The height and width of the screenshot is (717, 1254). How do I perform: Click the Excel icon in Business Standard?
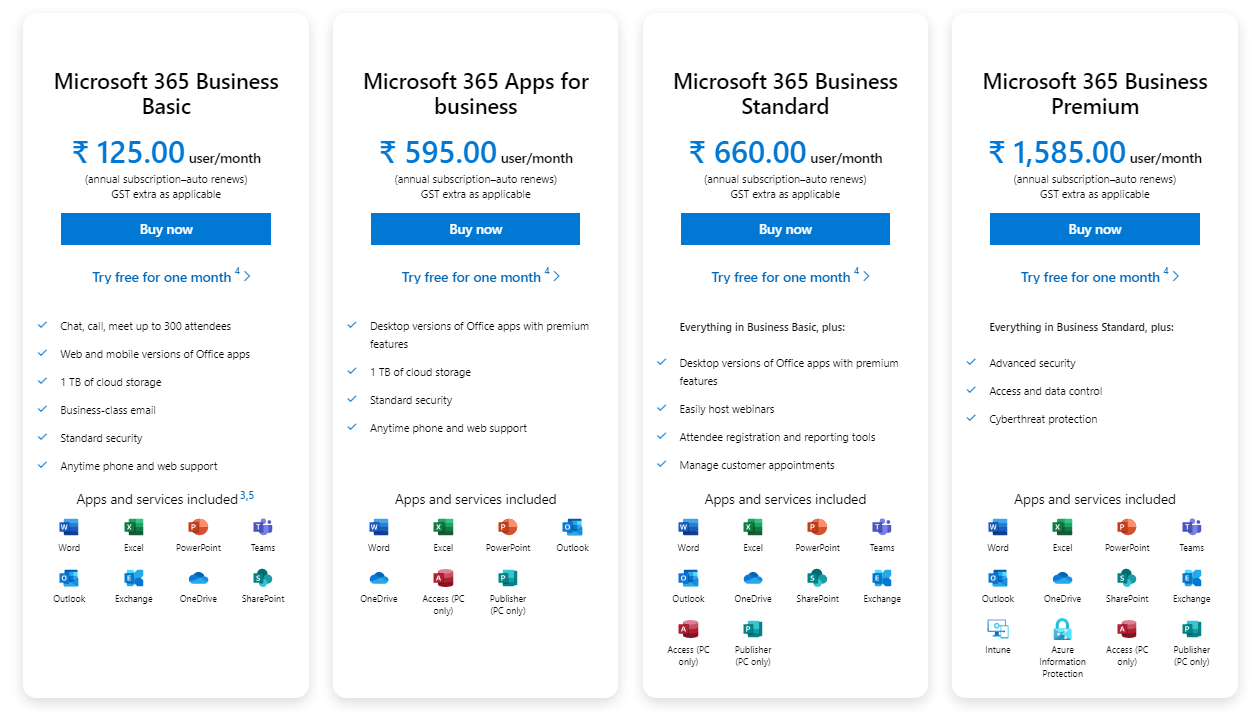[x=753, y=527]
